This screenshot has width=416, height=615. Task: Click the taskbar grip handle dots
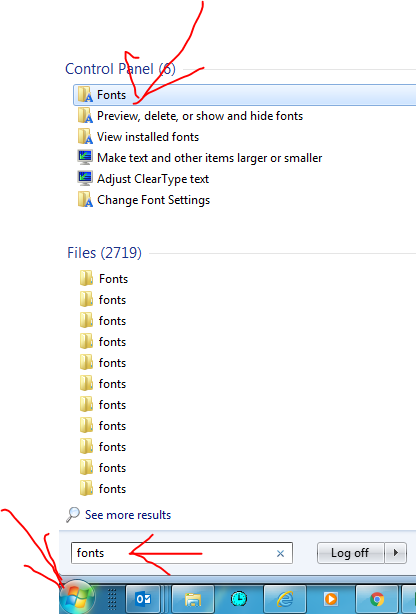tap(112, 599)
